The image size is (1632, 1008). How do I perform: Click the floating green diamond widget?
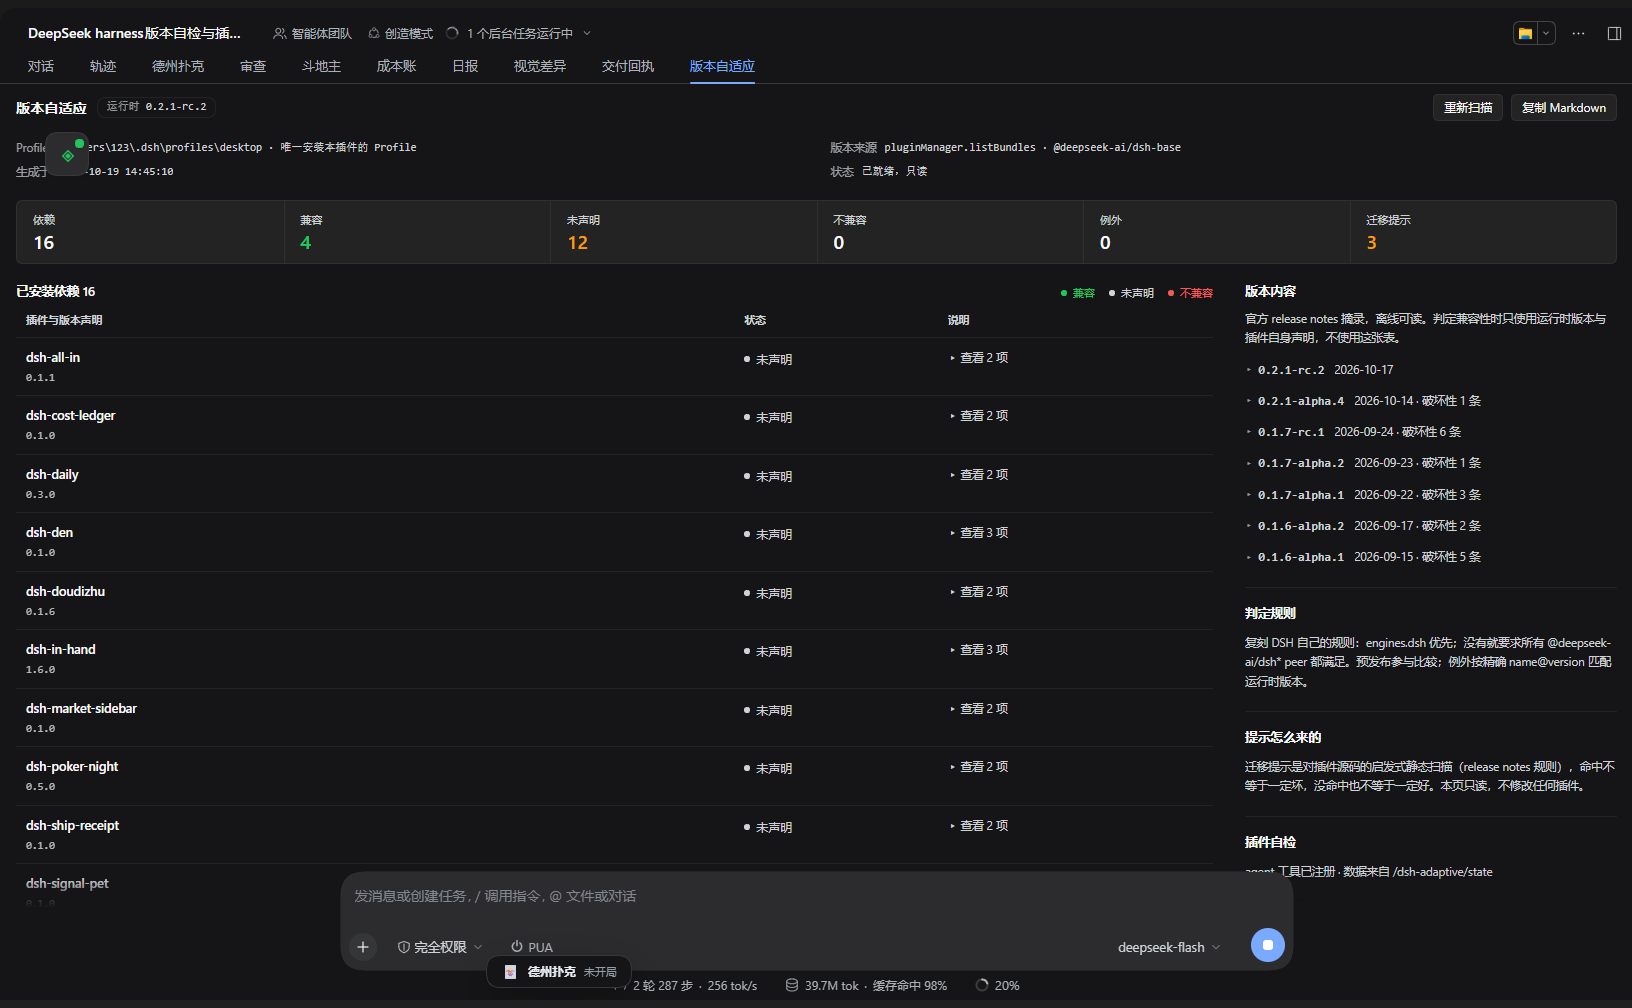(68, 155)
